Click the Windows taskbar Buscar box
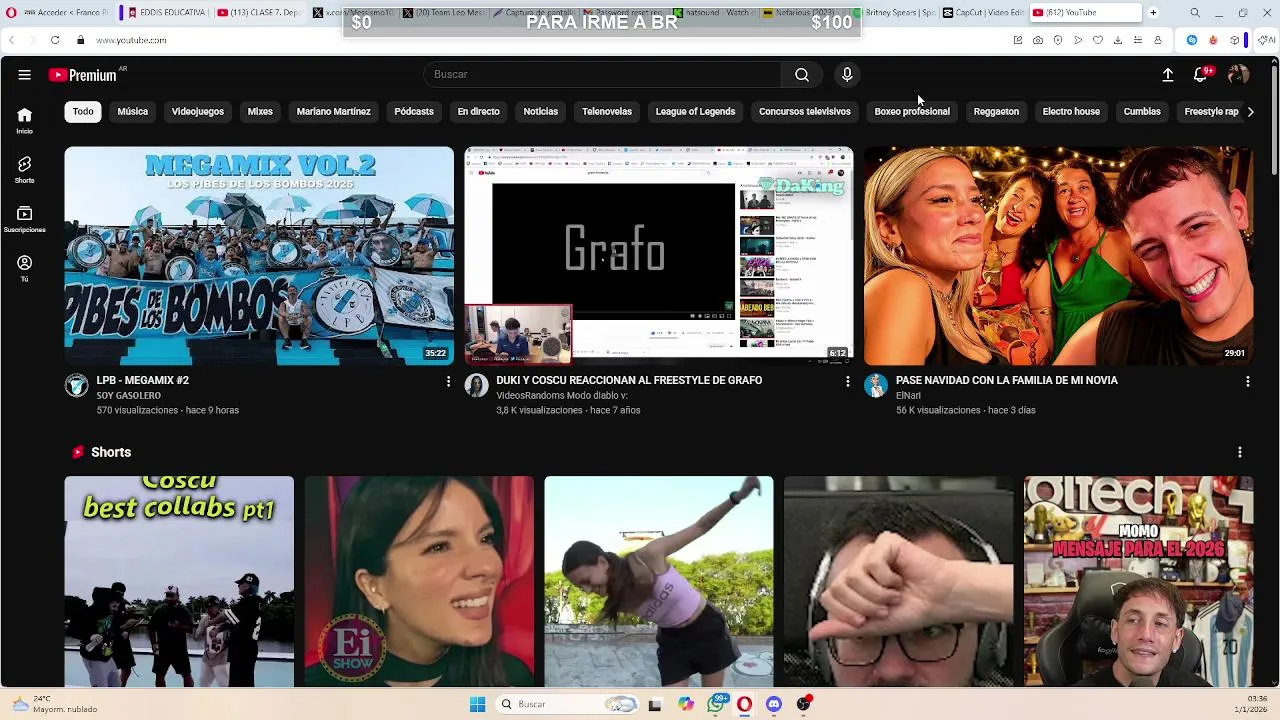 [567, 704]
